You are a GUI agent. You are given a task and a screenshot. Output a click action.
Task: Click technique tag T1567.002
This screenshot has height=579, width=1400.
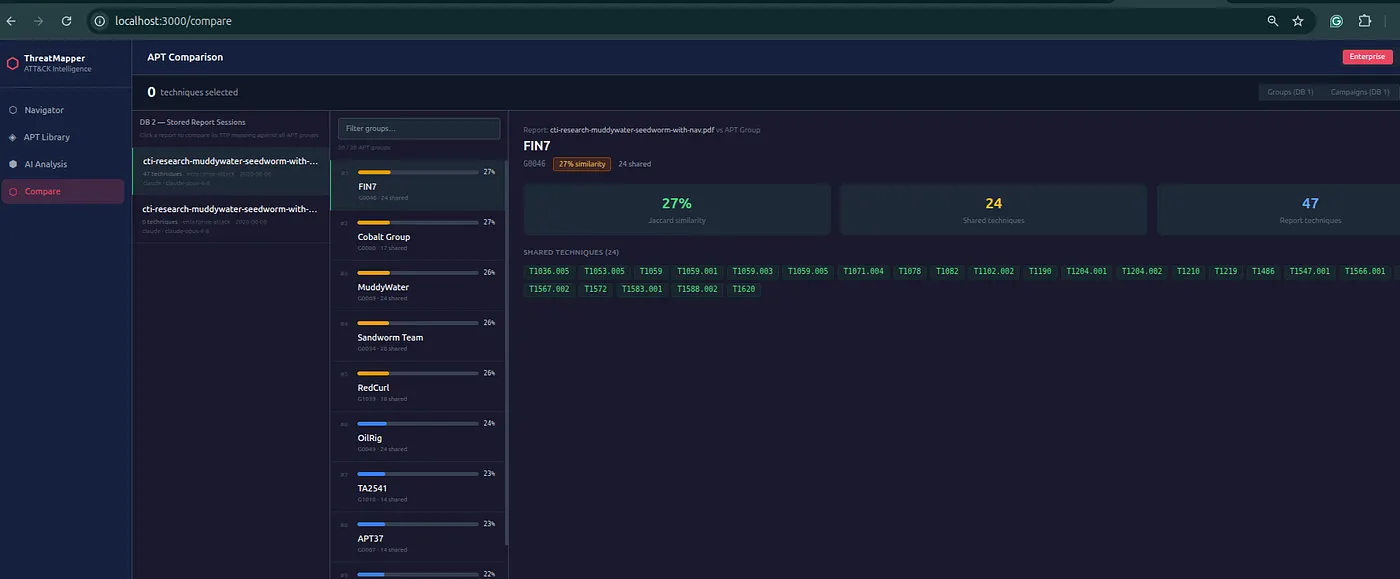coord(549,289)
